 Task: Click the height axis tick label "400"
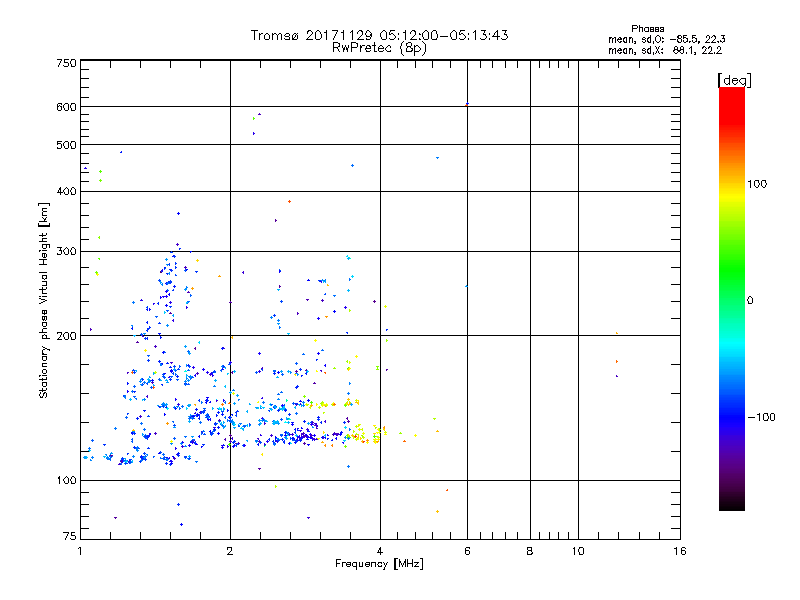pos(66,191)
